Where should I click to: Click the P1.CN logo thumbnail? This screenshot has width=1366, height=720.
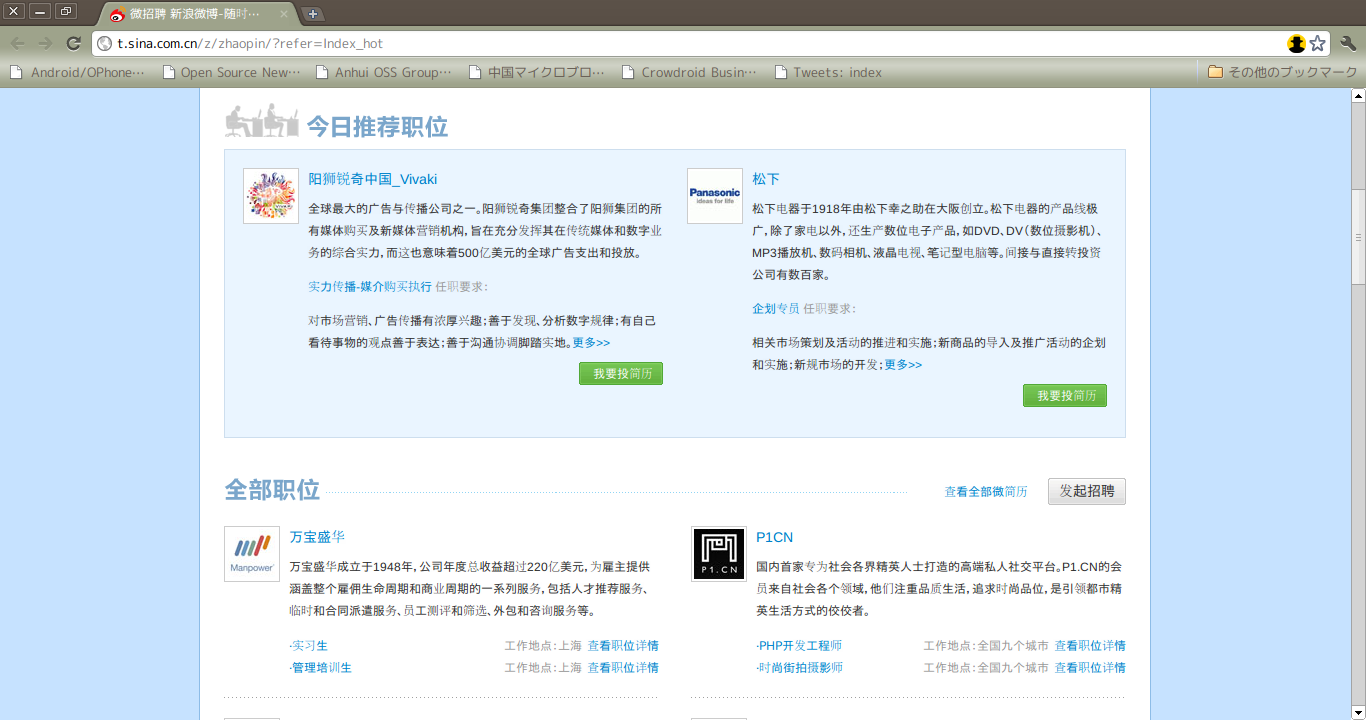719,554
